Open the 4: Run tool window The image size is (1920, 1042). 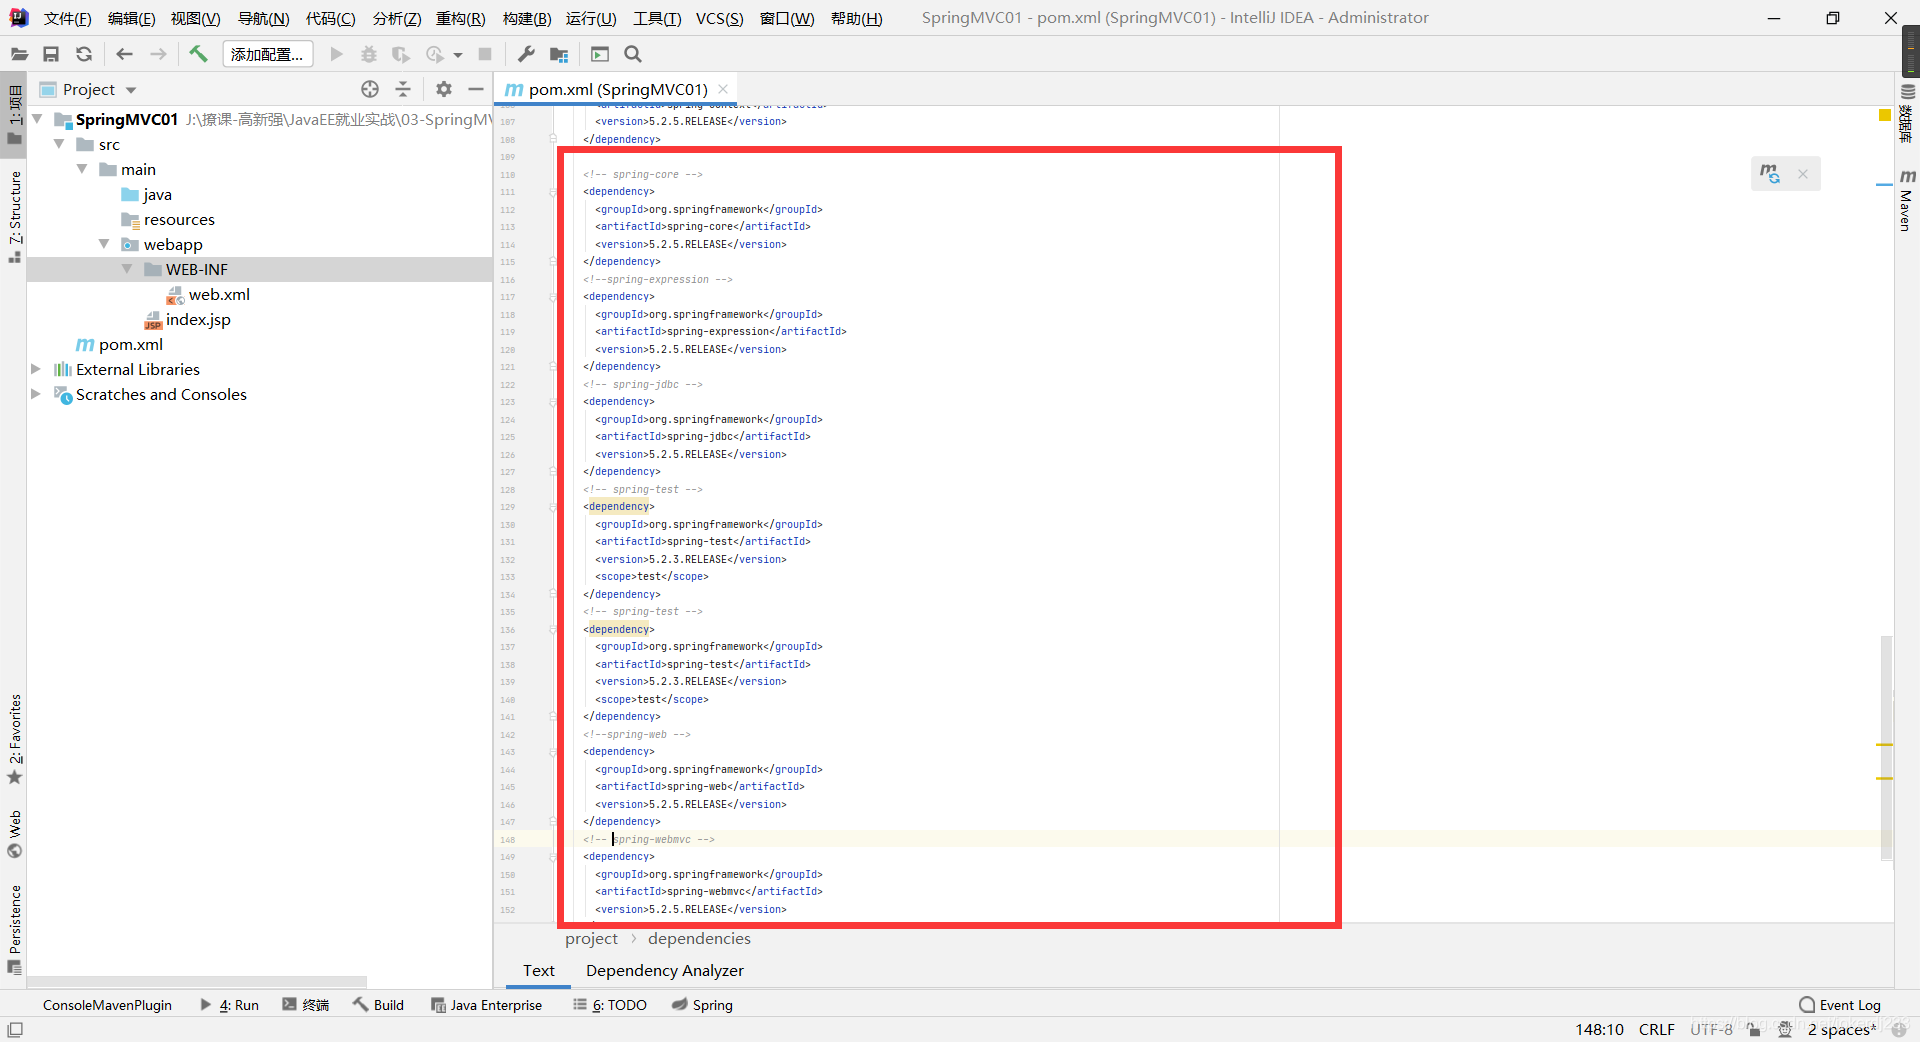[x=229, y=1005]
